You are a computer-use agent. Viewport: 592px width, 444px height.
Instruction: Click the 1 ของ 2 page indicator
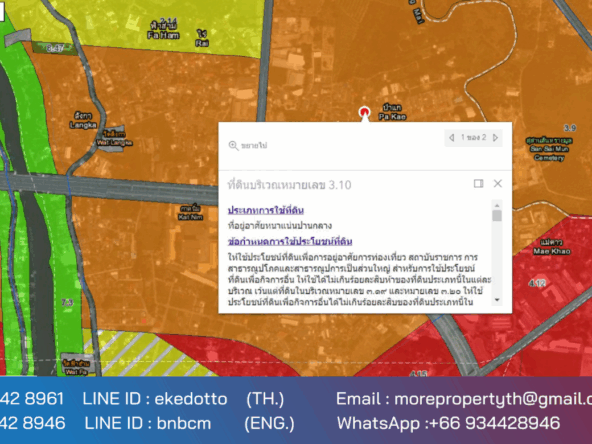click(473, 138)
